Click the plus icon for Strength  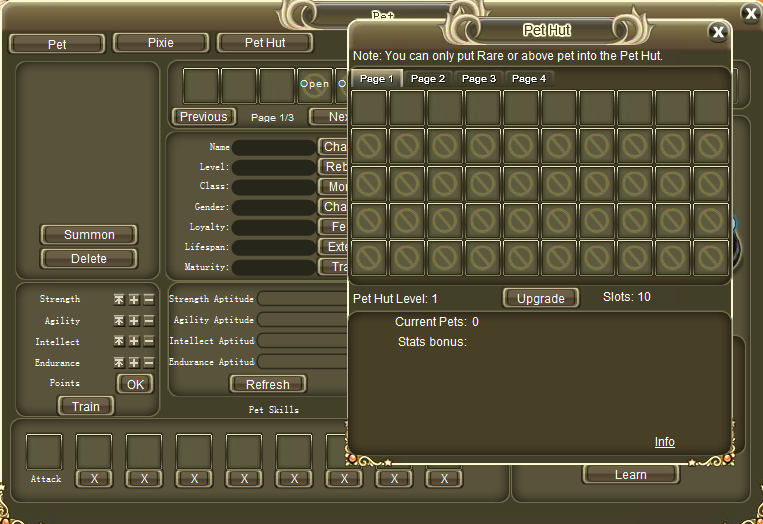pos(134,299)
